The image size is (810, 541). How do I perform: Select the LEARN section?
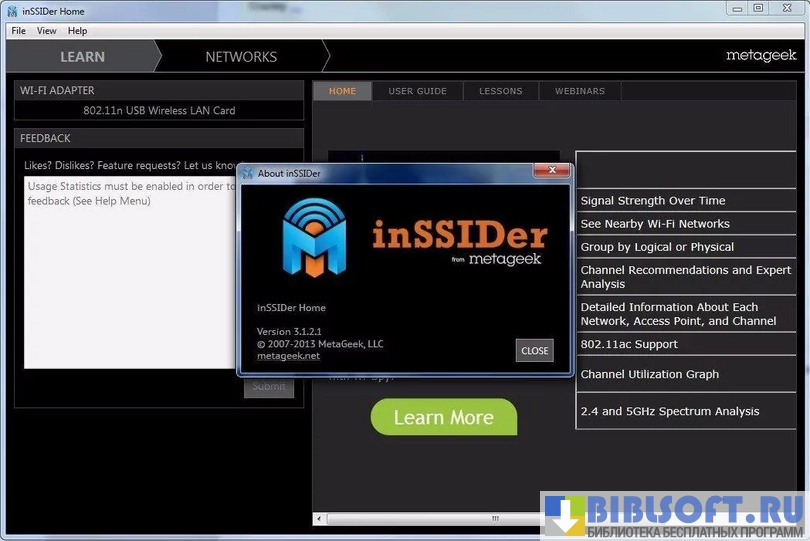click(x=82, y=57)
